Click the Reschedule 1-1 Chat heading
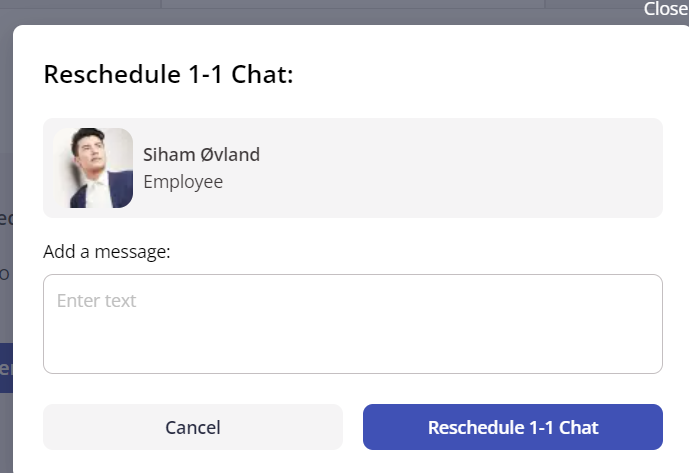 [168, 74]
